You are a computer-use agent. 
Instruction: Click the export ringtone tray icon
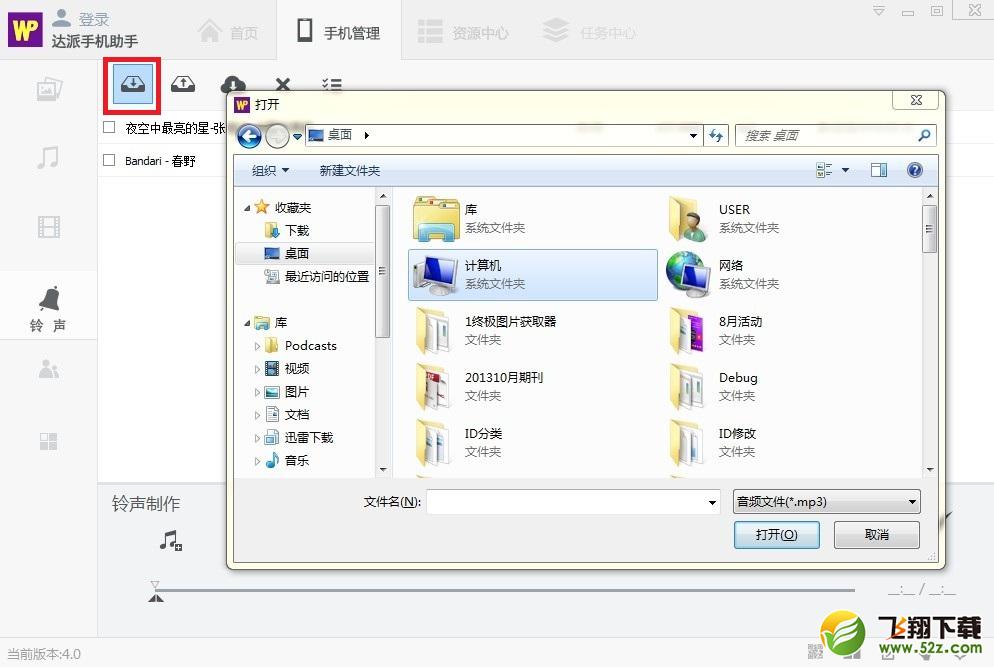(183, 84)
